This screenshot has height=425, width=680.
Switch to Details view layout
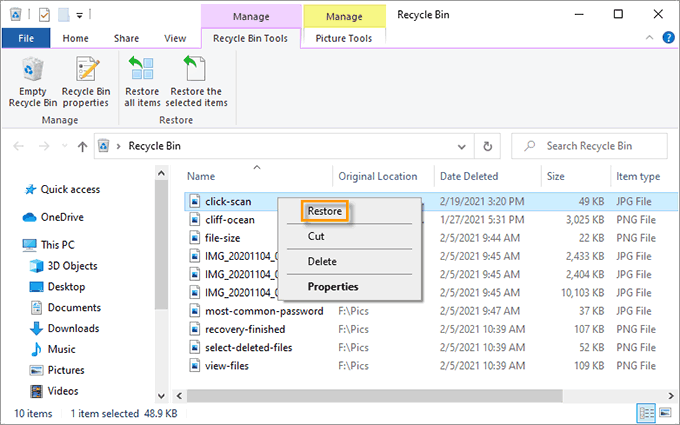[x=647, y=412]
